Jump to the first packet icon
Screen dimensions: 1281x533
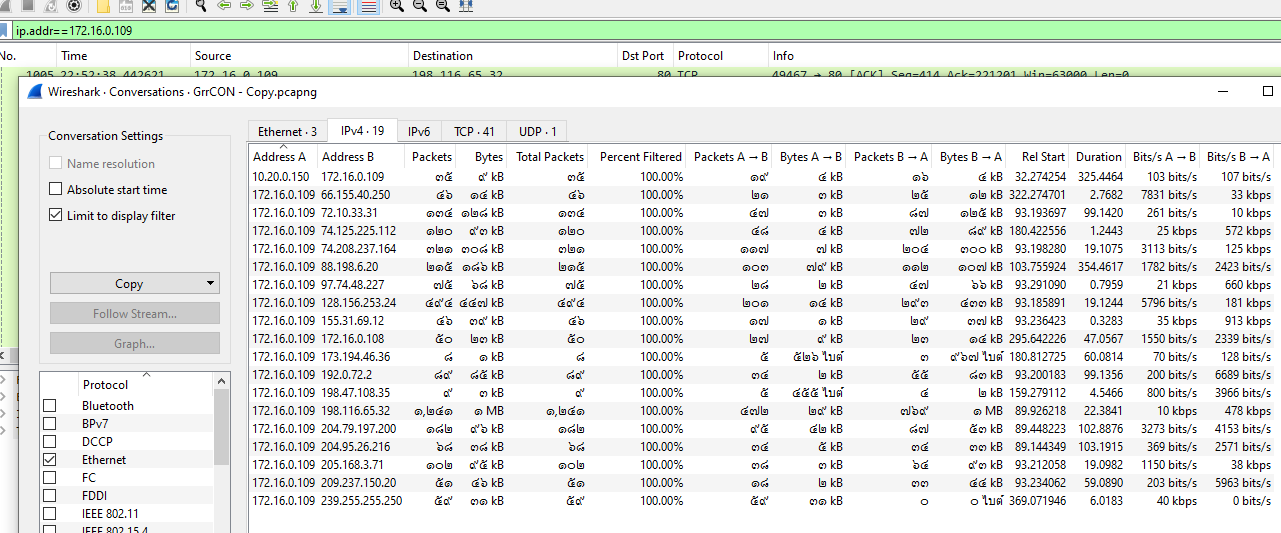point(293,6)
